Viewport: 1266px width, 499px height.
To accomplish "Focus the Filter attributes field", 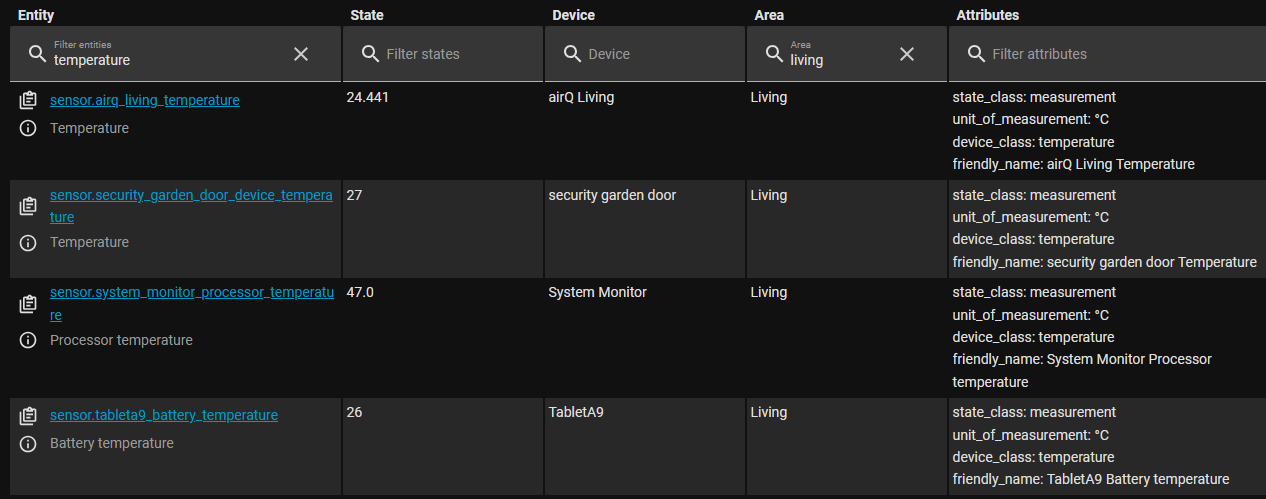I will [x=1107, y=54].
